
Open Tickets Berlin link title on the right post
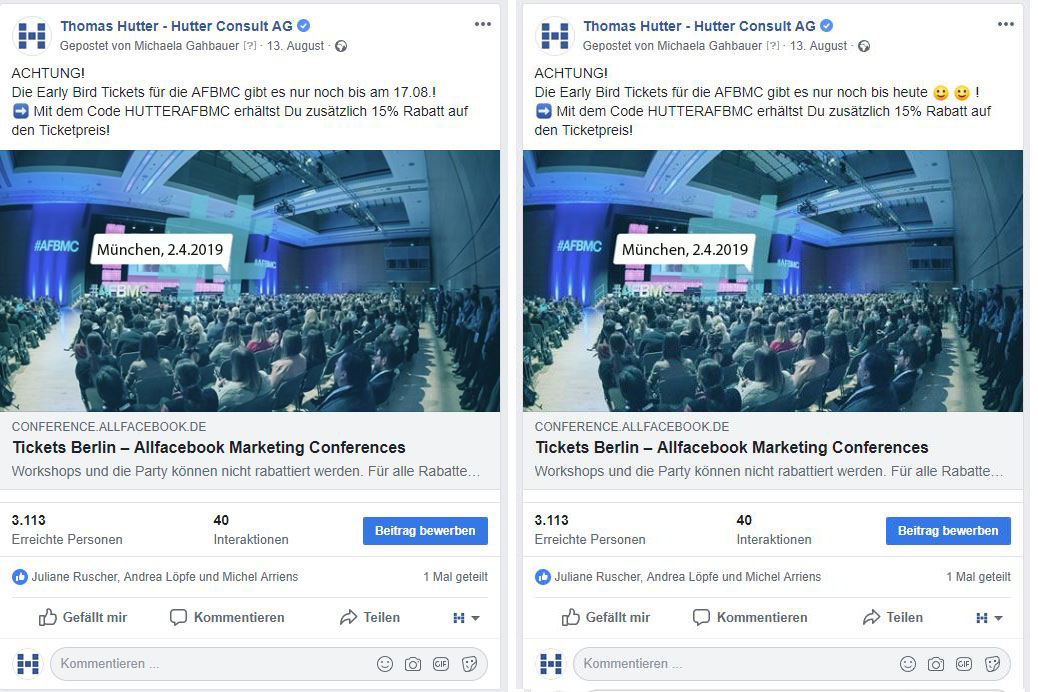tap(731, 448)
